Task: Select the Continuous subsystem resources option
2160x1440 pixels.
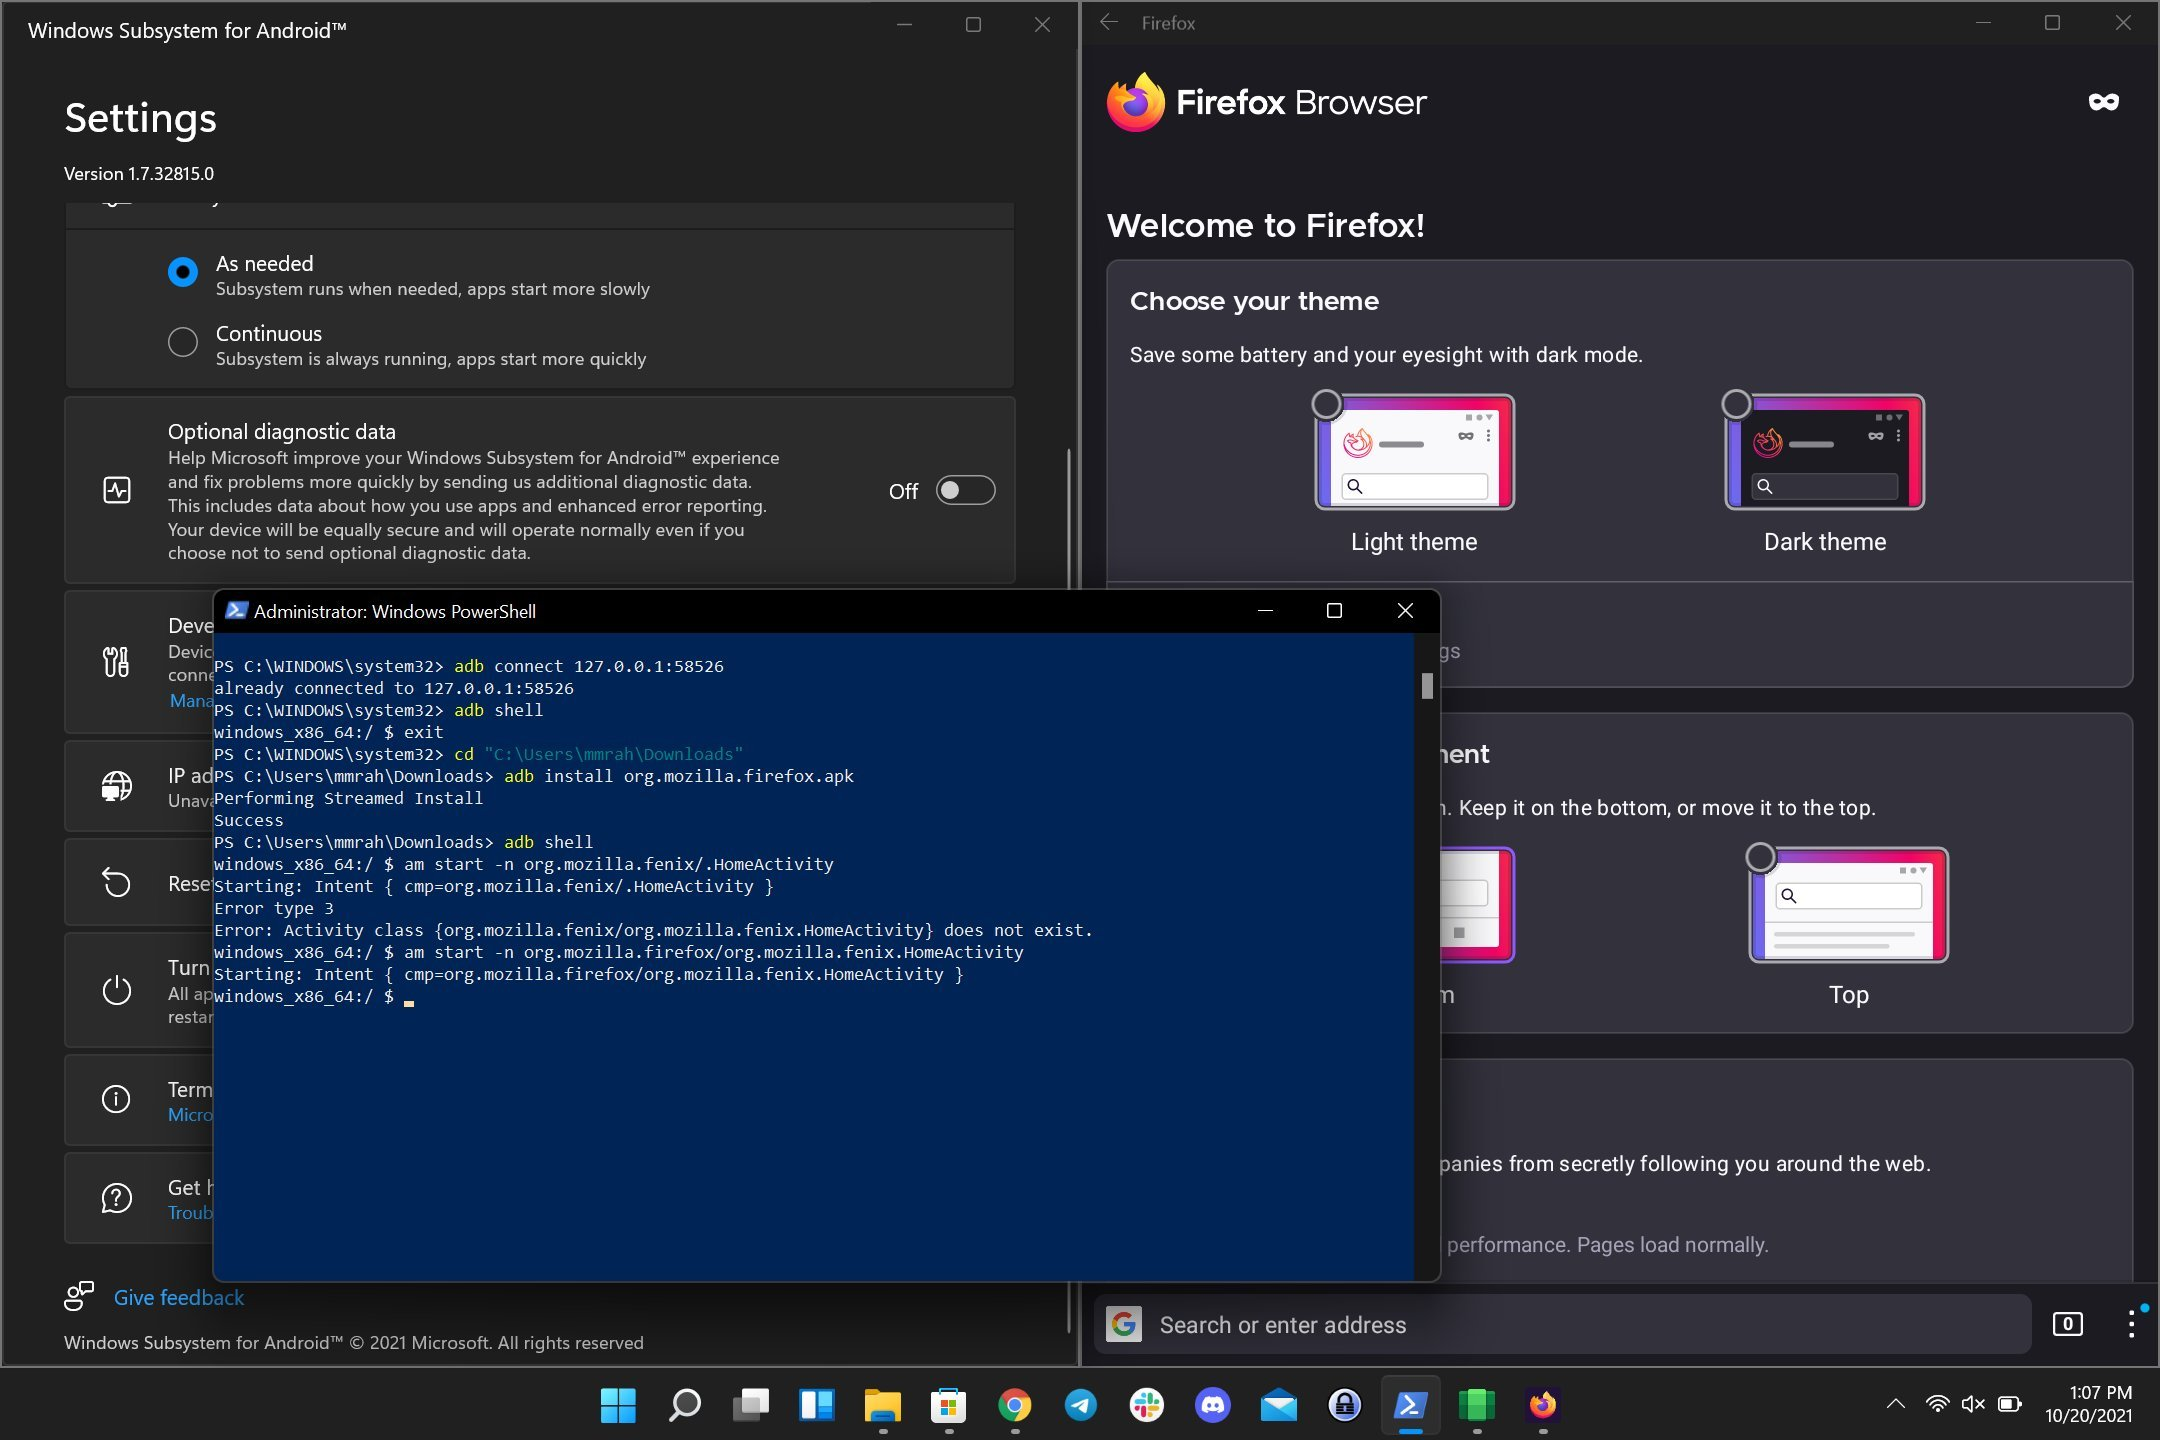Action: pyautogui.click(x=183, y=342)
